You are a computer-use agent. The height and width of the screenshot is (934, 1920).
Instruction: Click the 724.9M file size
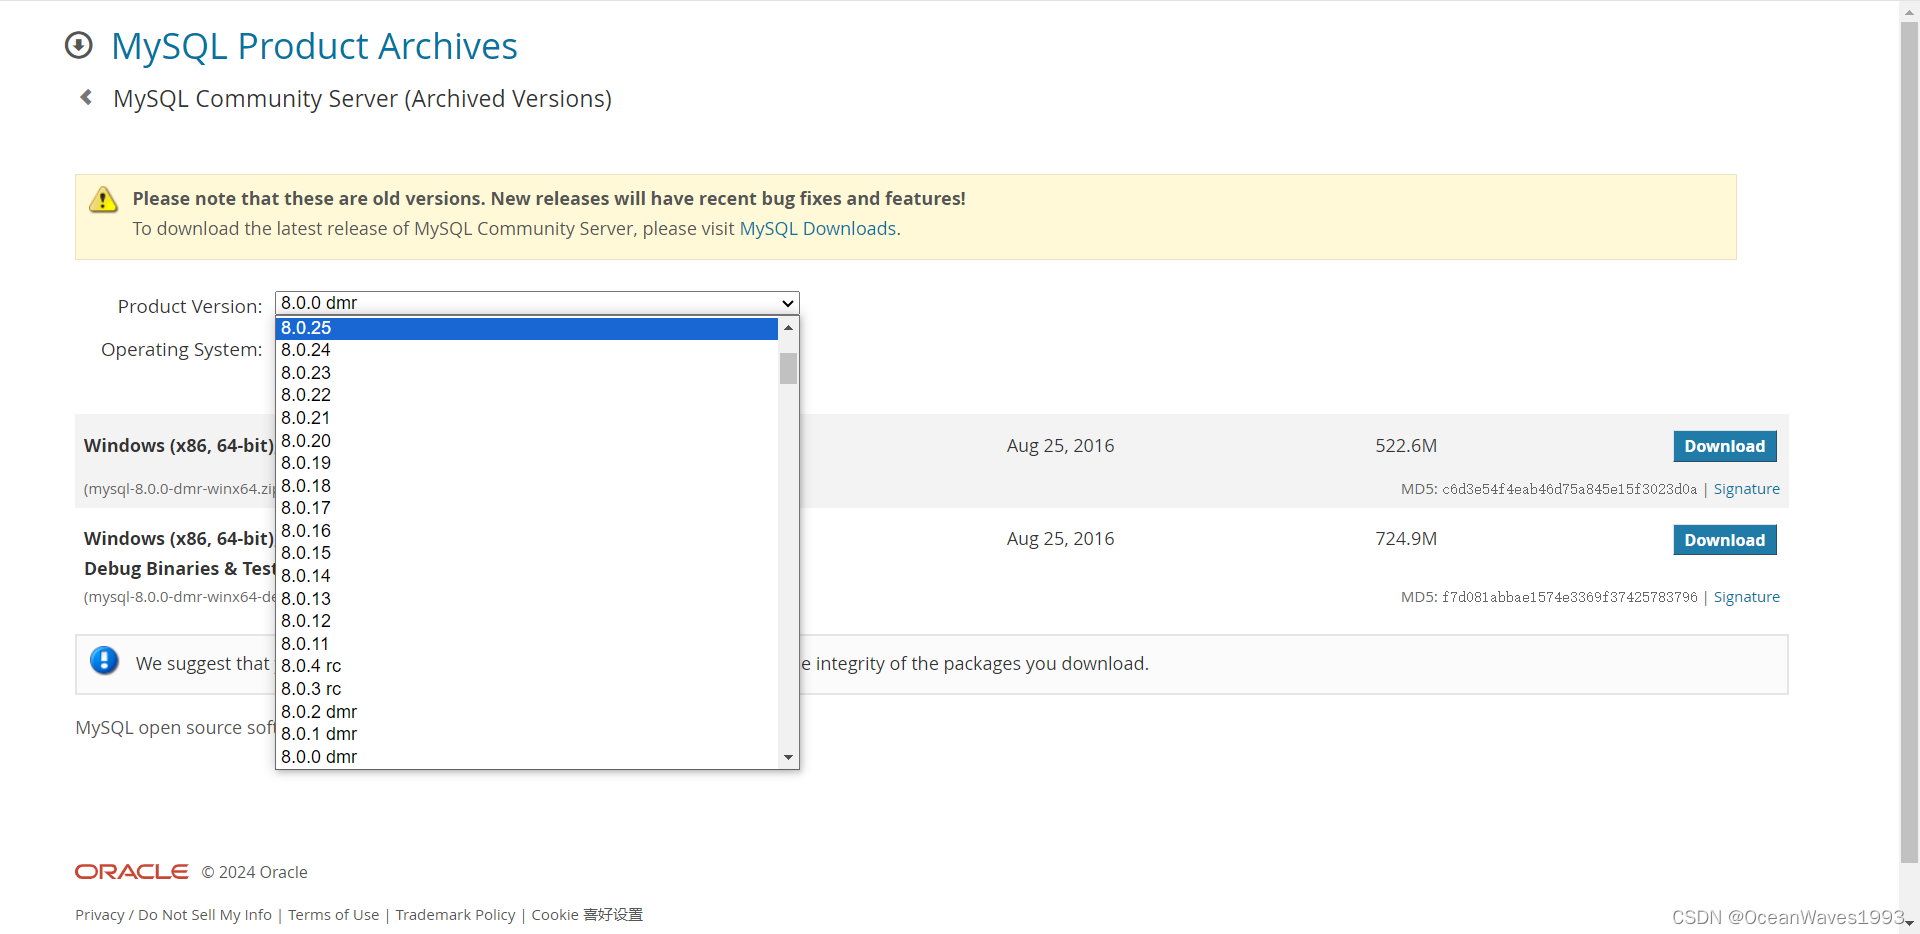[x=1406, y=539]
